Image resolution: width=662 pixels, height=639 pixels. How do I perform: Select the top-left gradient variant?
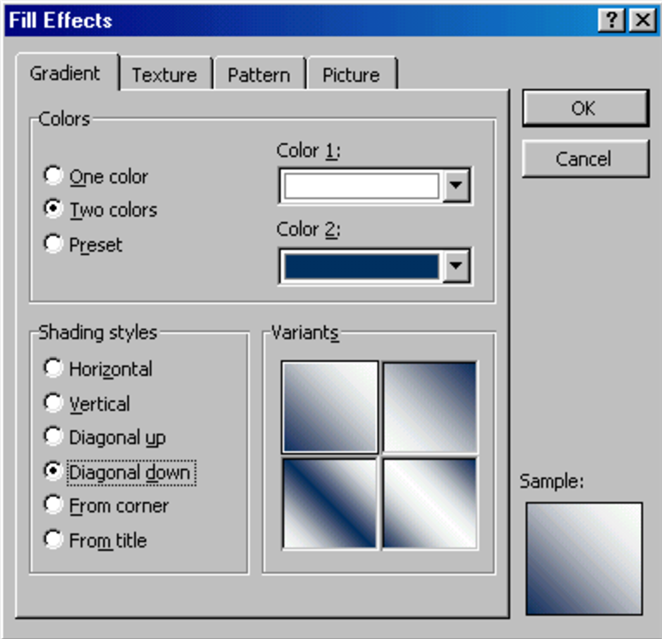[x=330, y=408]
